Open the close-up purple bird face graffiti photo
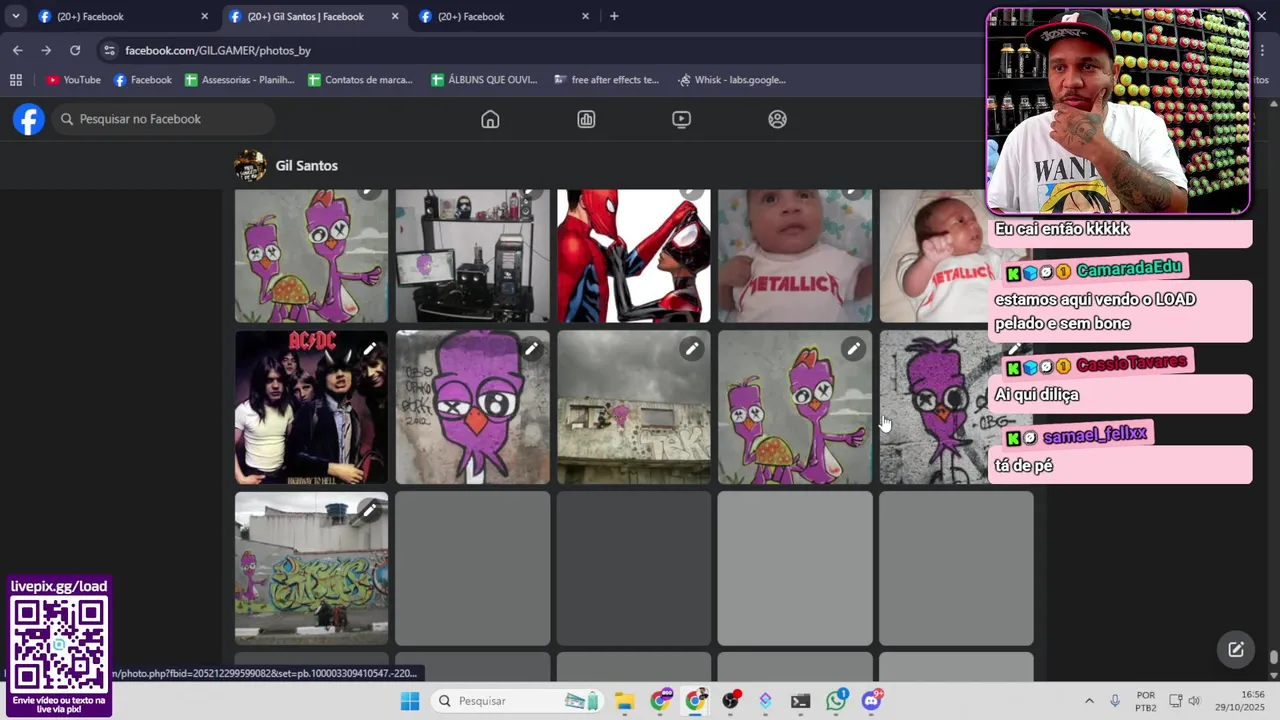 [x=473, y=407]
